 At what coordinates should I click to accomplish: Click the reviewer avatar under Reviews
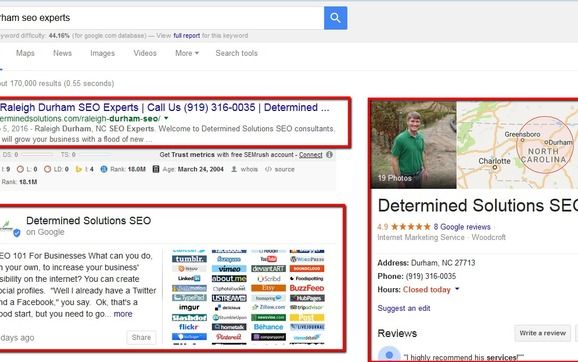[389, 355]
